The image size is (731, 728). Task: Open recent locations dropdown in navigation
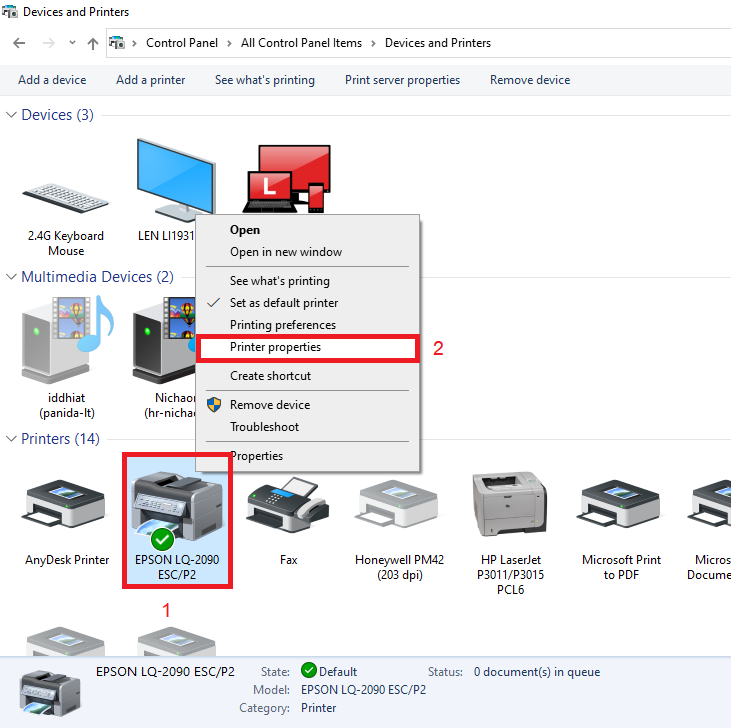click(x=72, y=43)
